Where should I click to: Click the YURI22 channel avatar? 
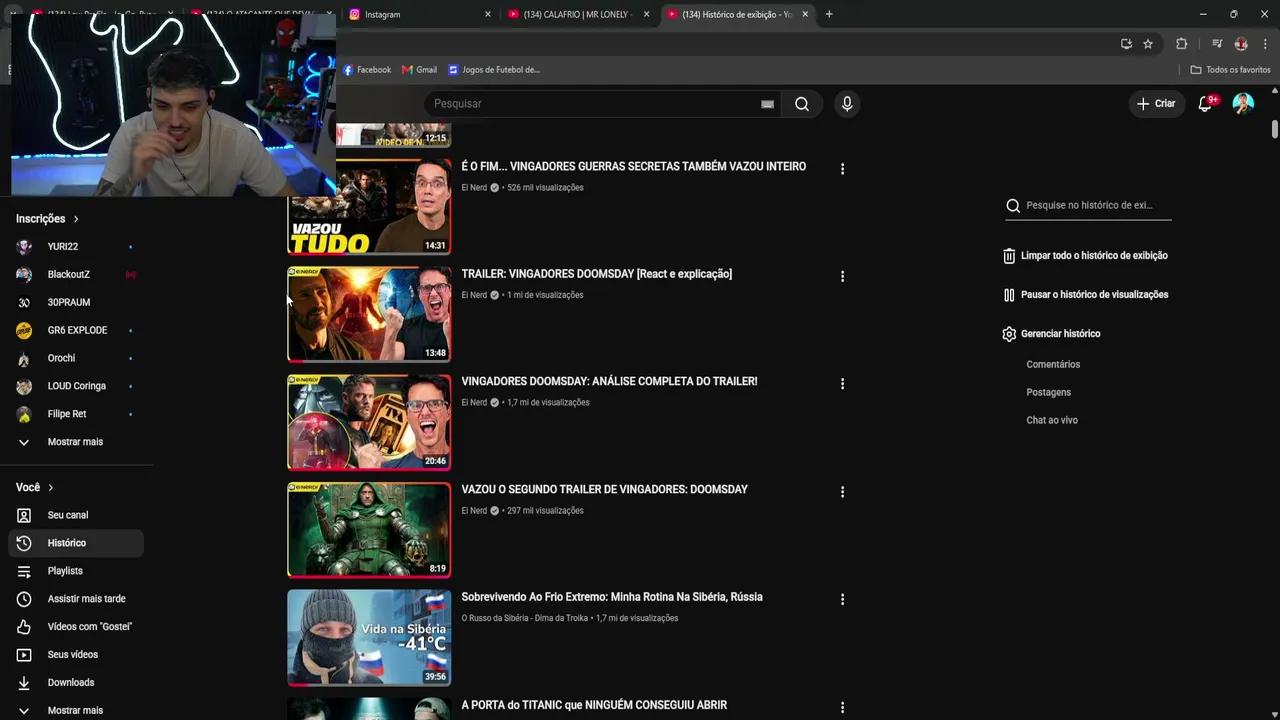[24, 247]
